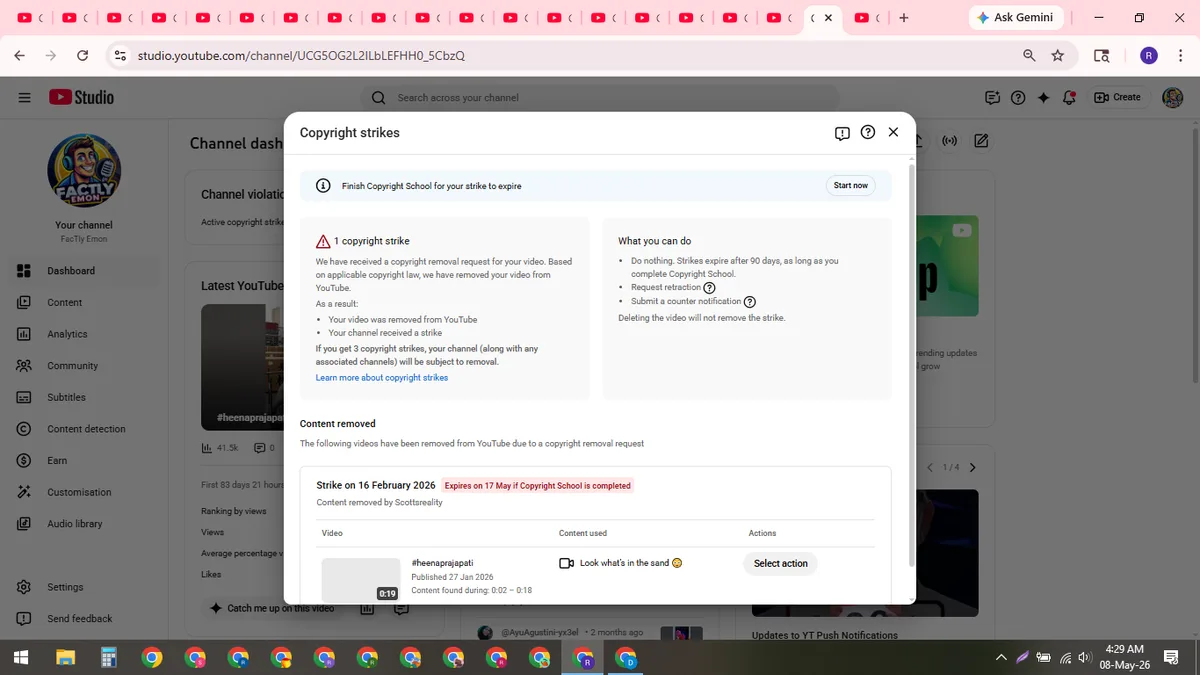
Task: Click the info icon in Copyright School banner
Action: (323, 185)
